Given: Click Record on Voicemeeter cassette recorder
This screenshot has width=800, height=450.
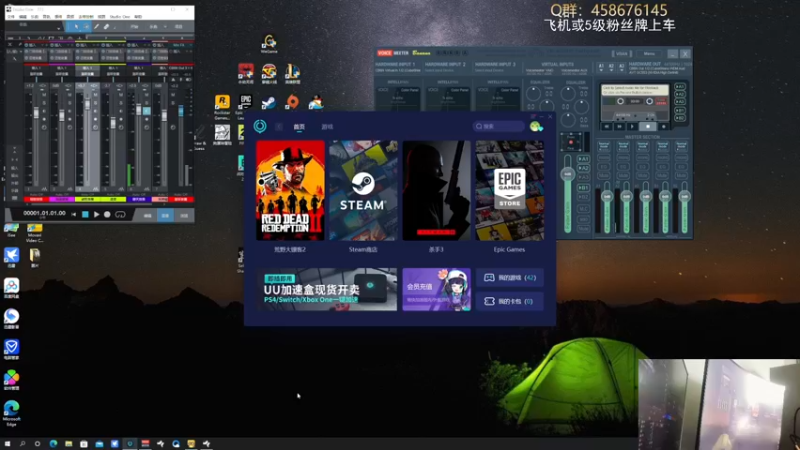Looking at the screenshot, I should point(663,126).
